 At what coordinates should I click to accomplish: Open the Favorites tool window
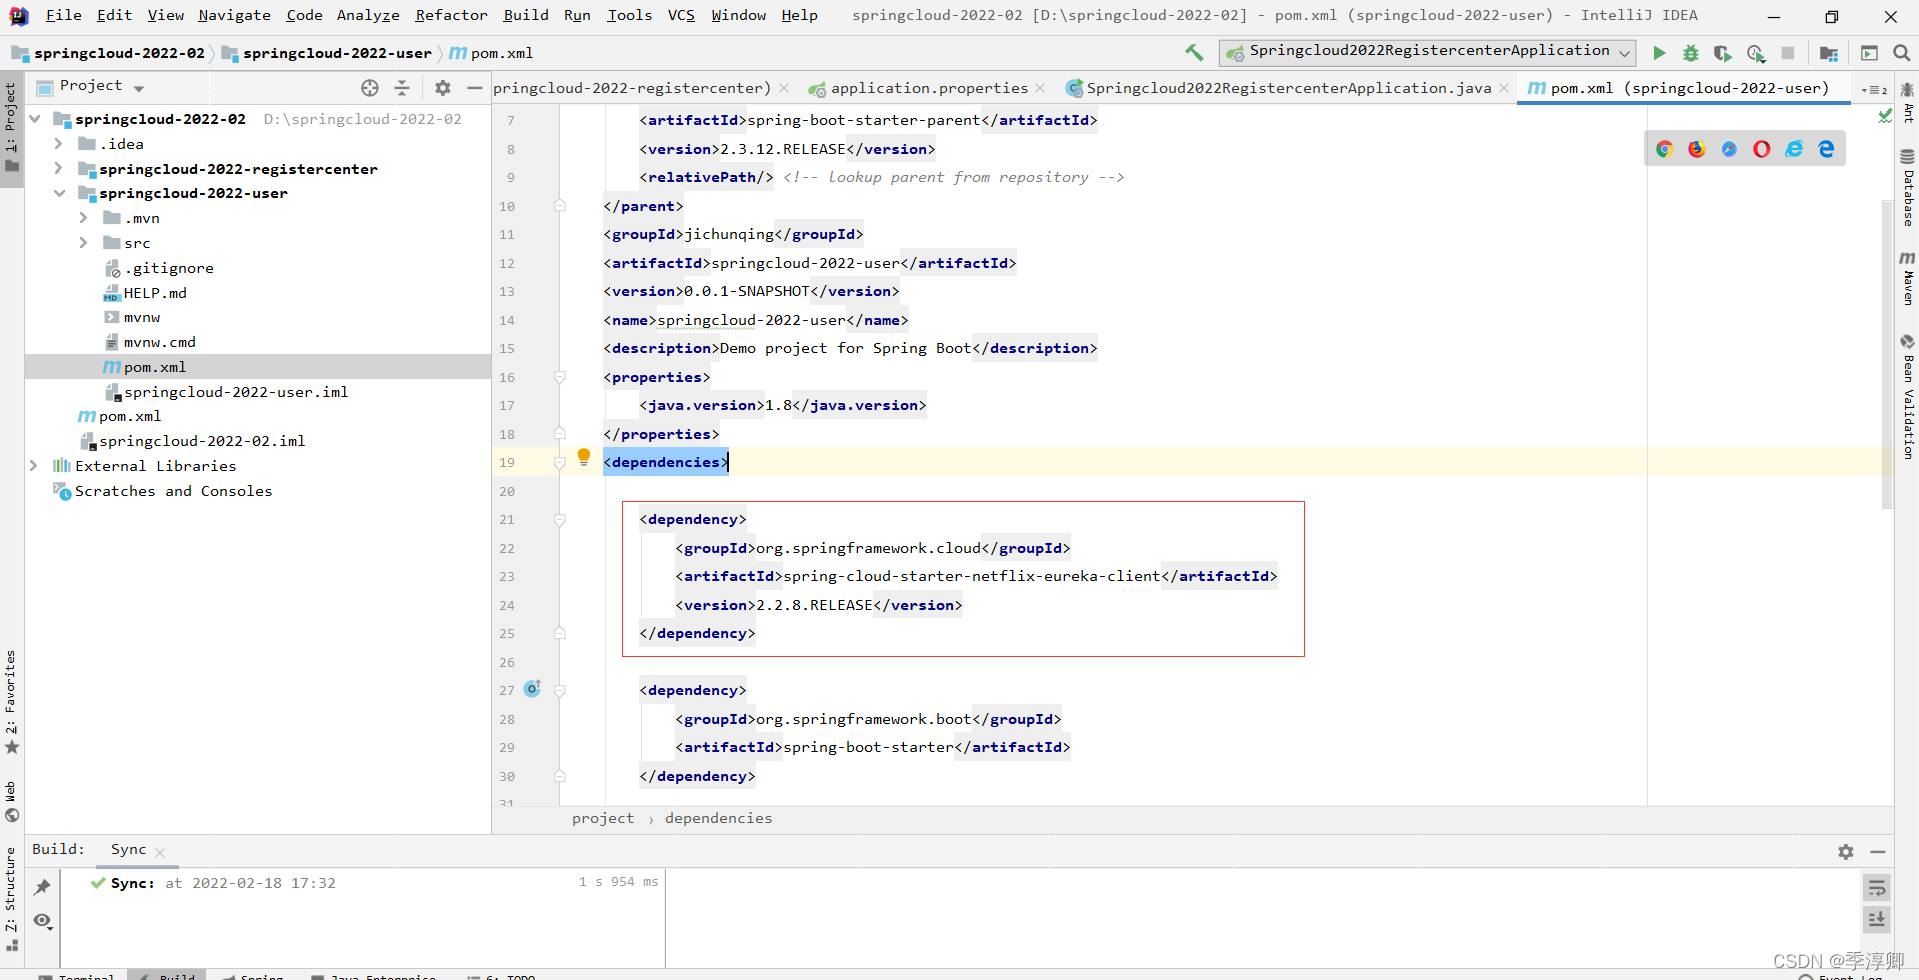pyautogui.click(x=11, y=703)
